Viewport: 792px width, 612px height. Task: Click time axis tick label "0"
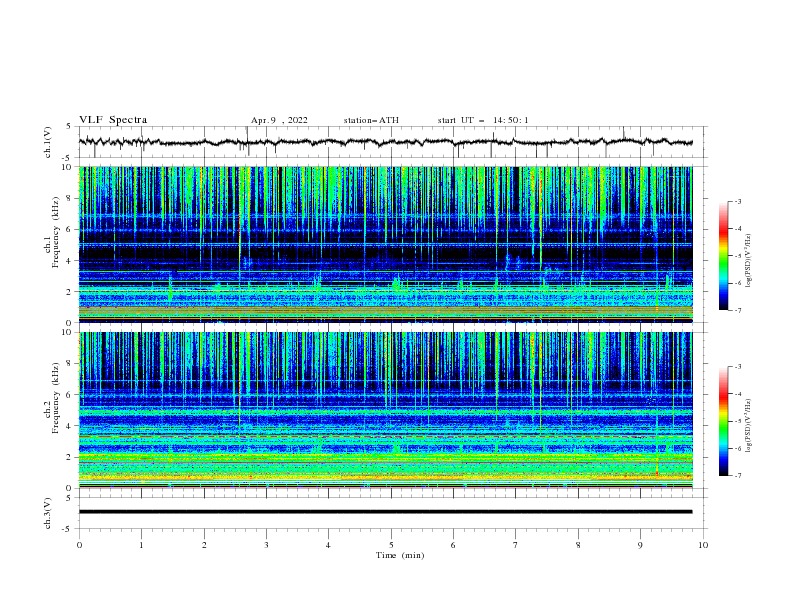(x=79, y=545)
